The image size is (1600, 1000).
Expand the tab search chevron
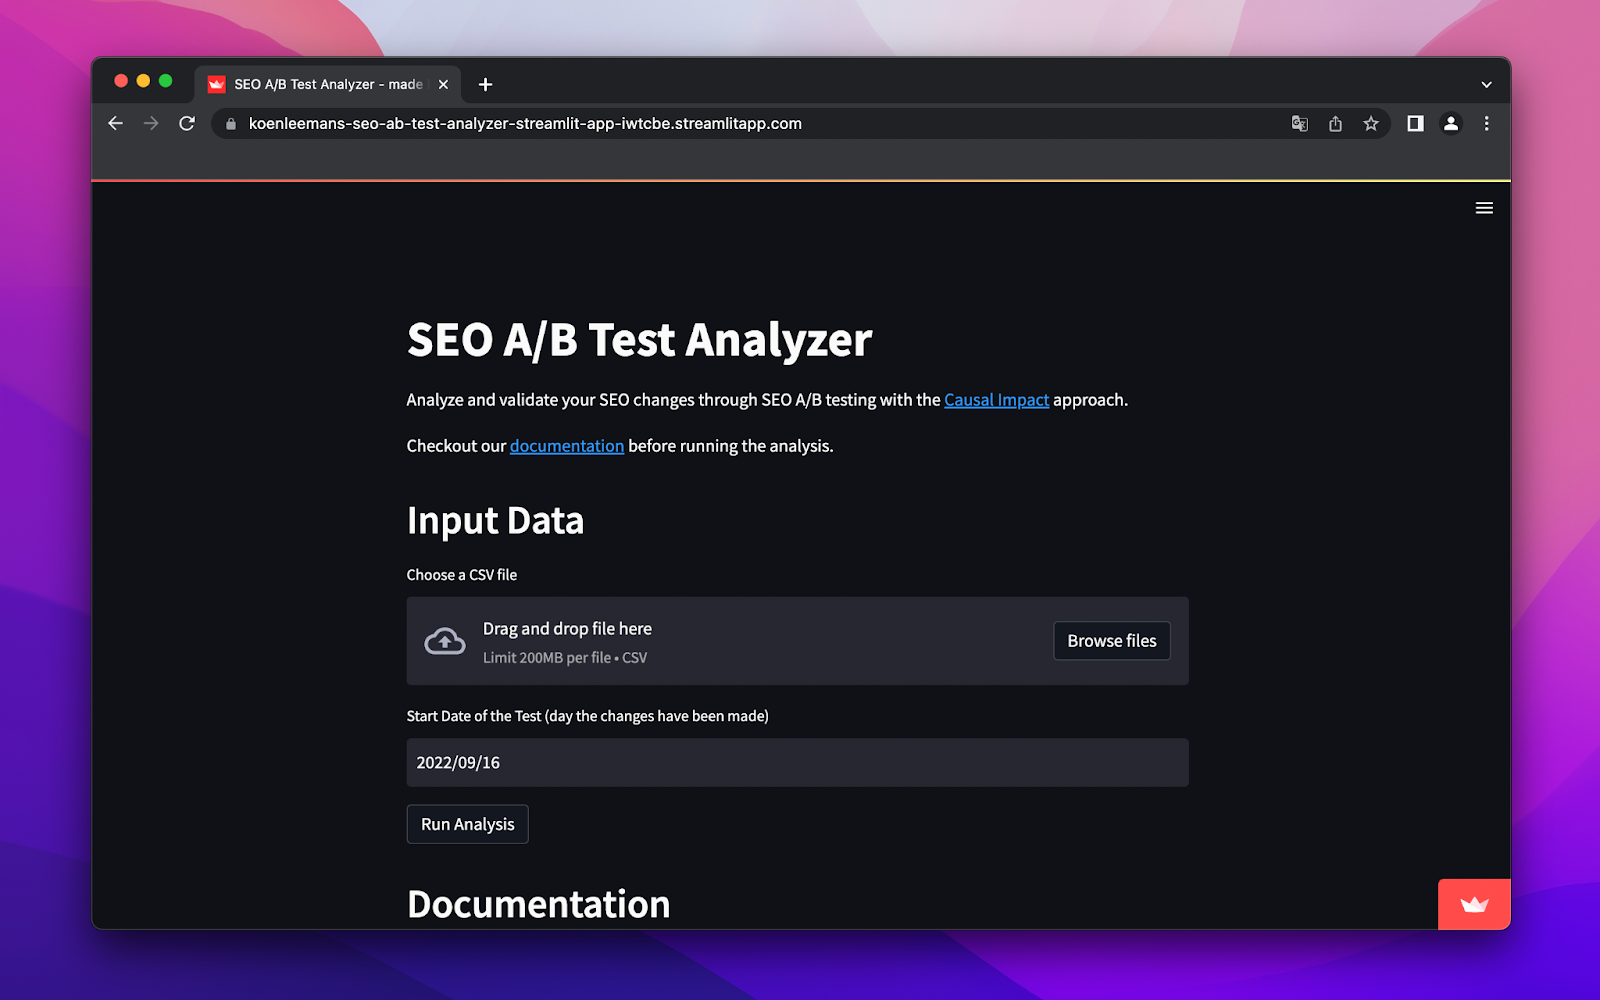tap(1486, 85)
